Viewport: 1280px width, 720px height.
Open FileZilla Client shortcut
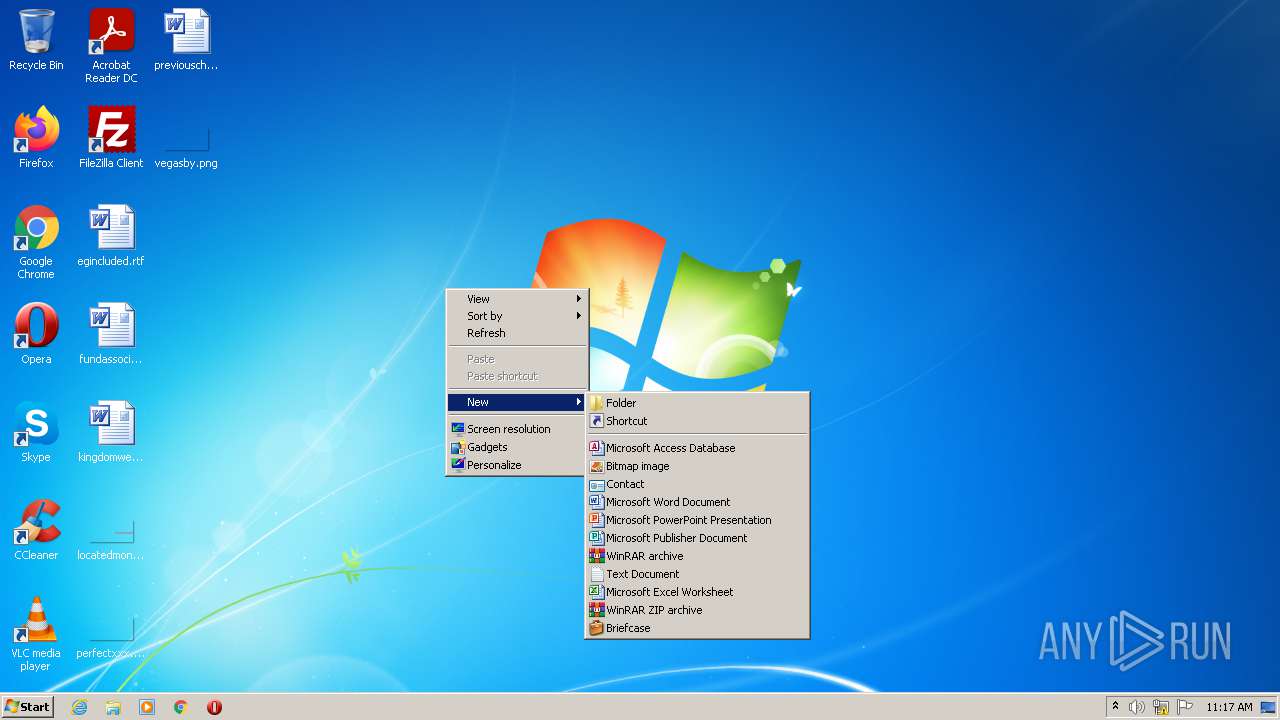pos(111,138)
